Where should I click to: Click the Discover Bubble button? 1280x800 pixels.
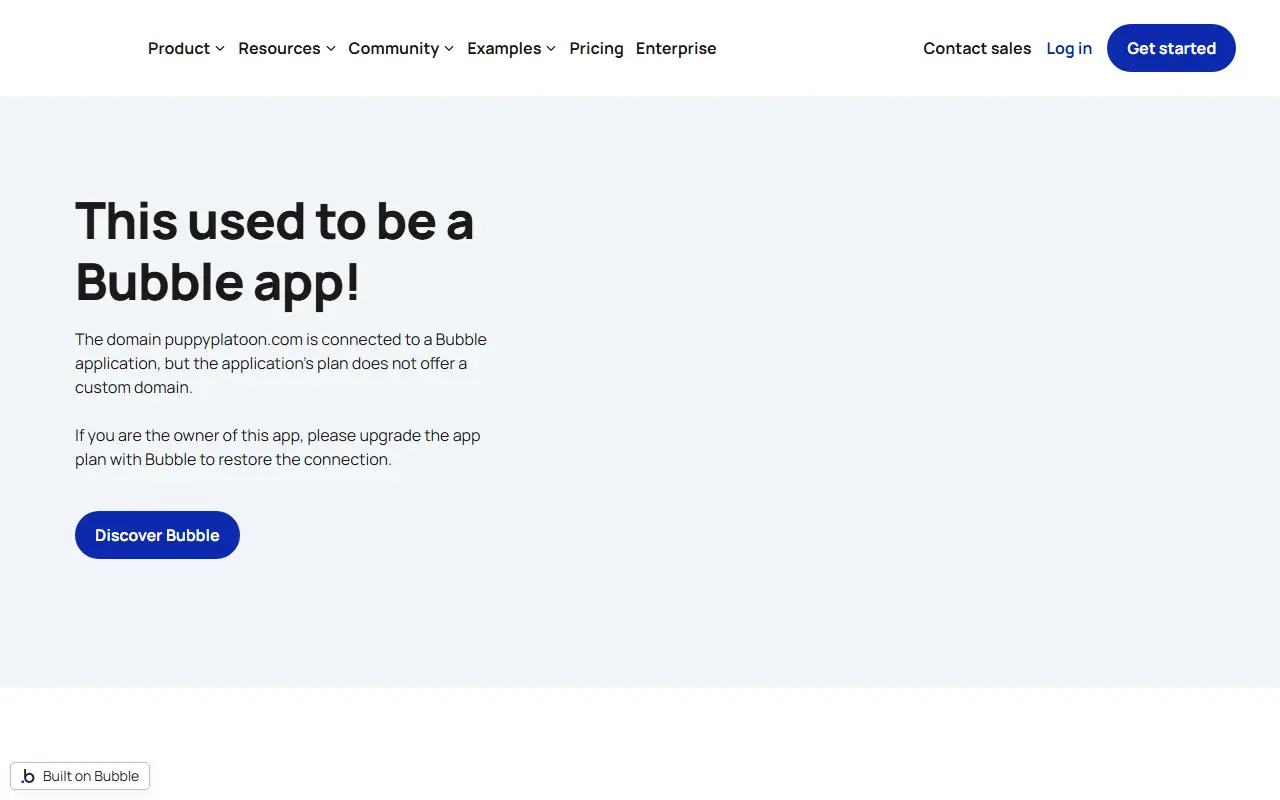coord(157,535)
